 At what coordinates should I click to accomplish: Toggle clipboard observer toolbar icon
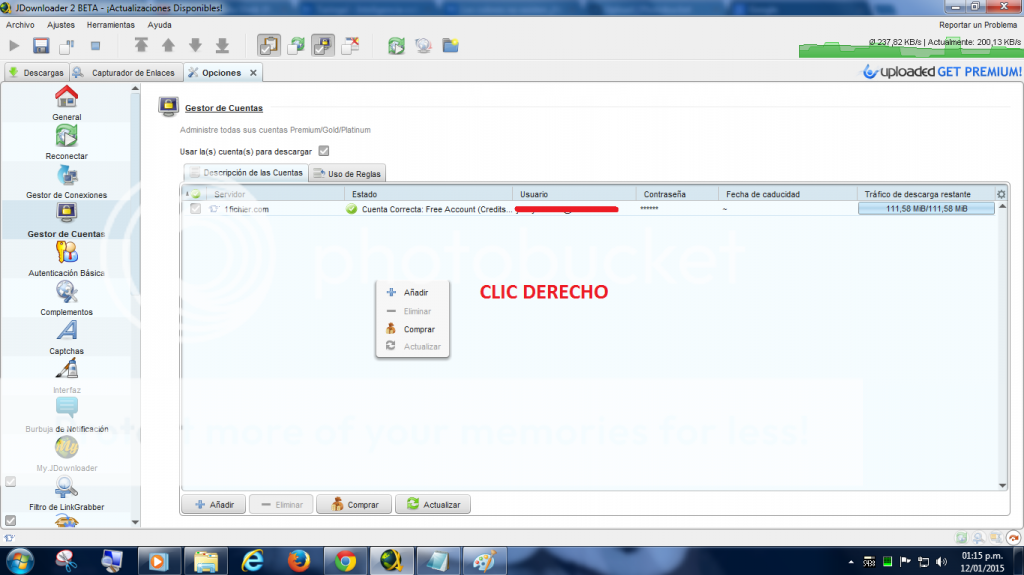tap(269, 46)
